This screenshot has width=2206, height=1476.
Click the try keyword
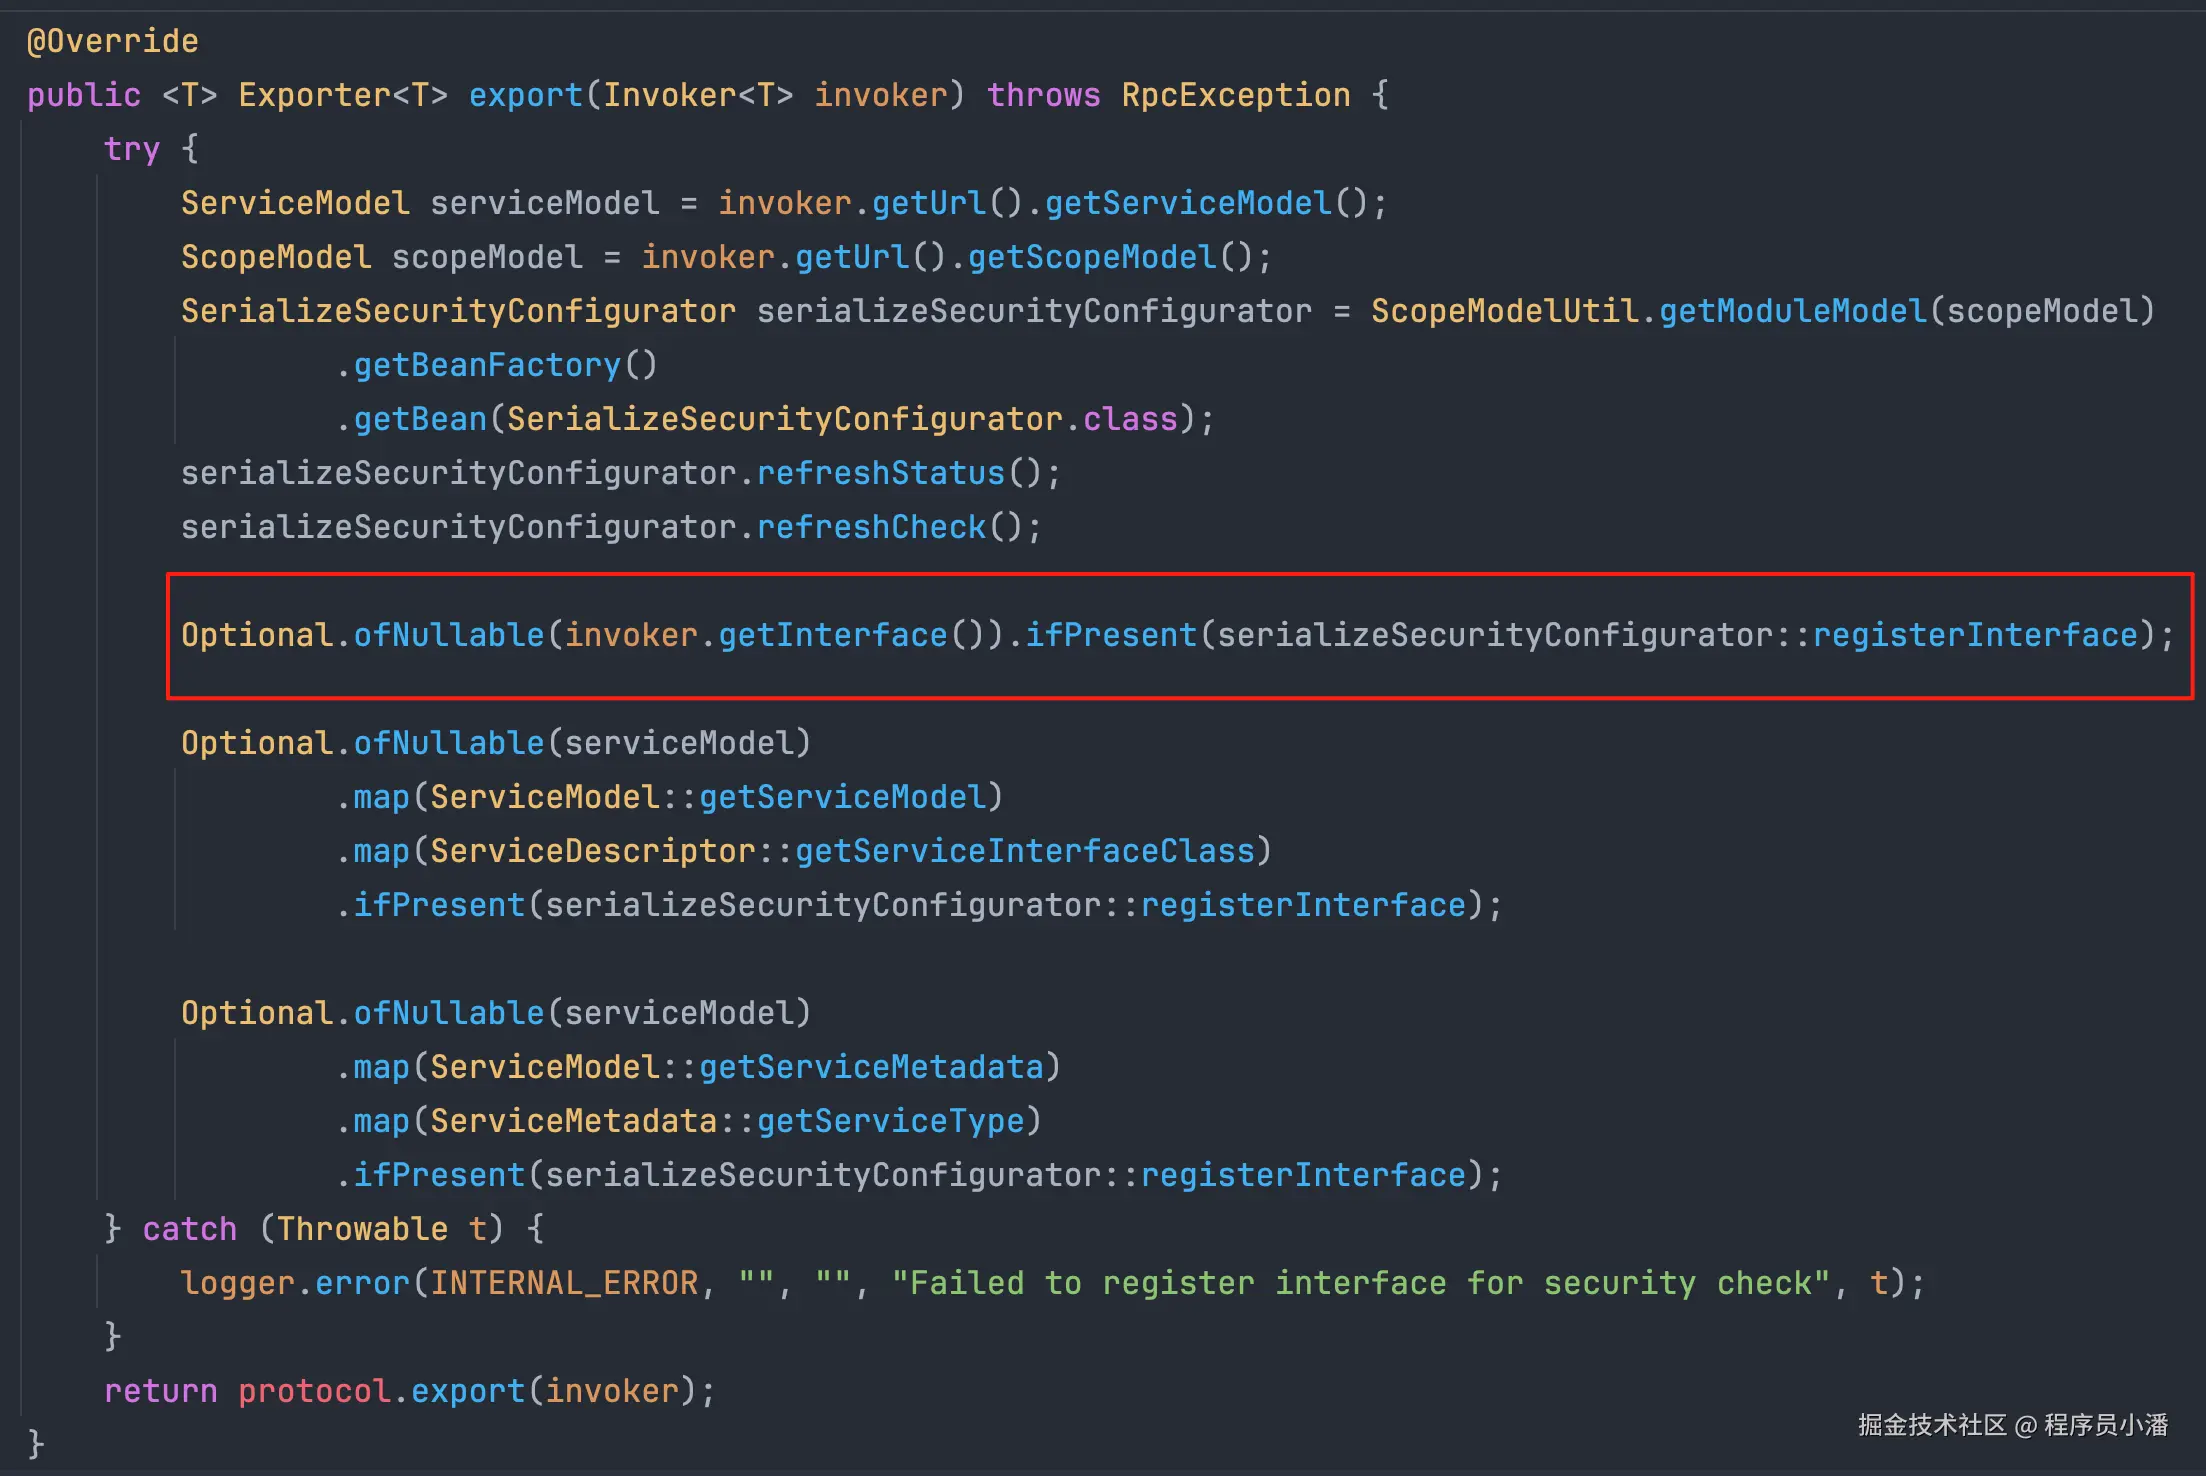point(132,149)
